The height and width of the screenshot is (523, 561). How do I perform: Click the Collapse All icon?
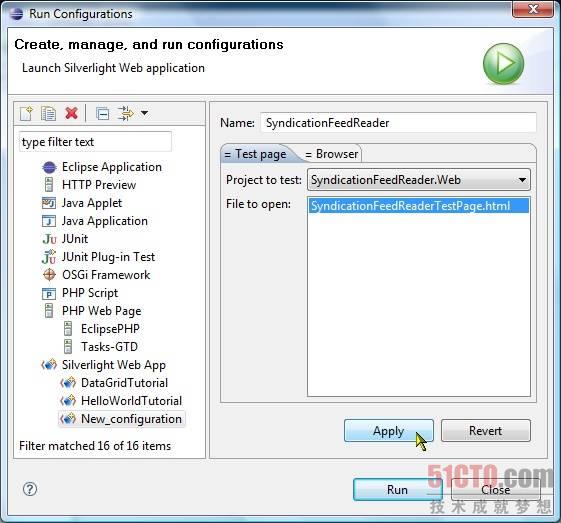[102, 114]
